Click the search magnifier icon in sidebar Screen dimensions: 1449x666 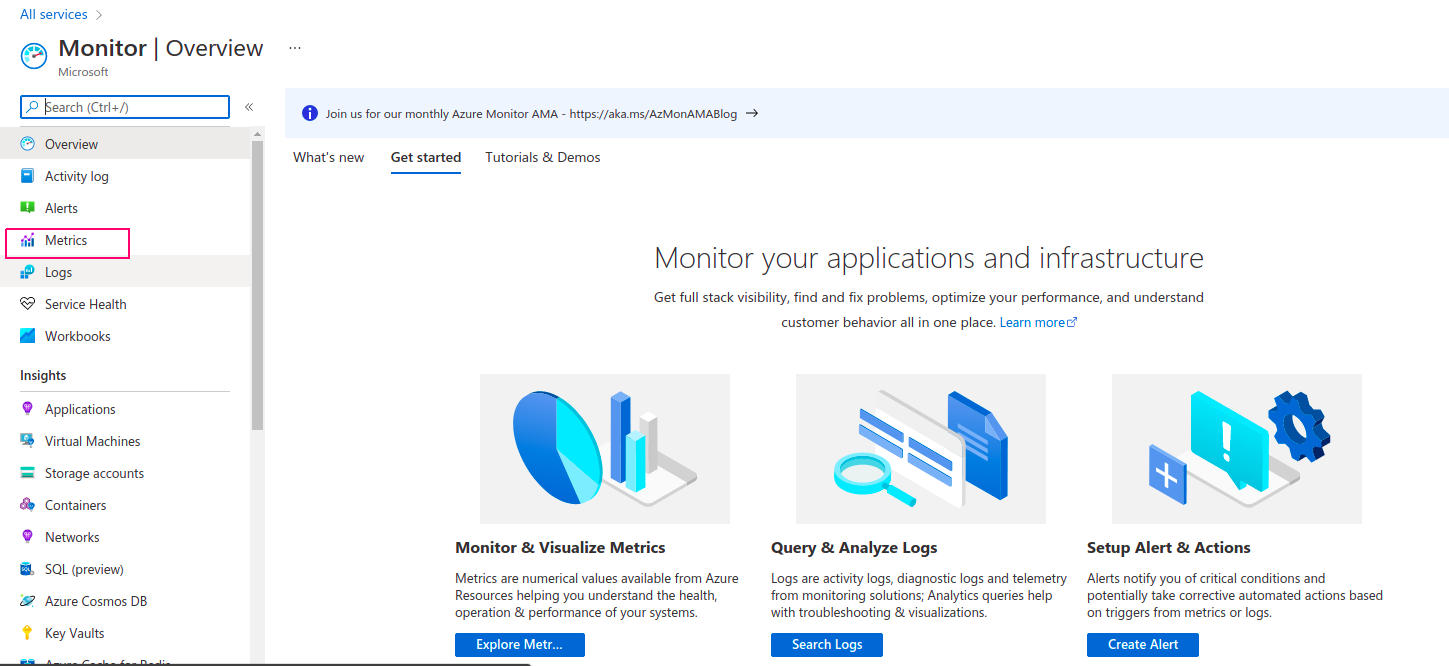(33, 107)
